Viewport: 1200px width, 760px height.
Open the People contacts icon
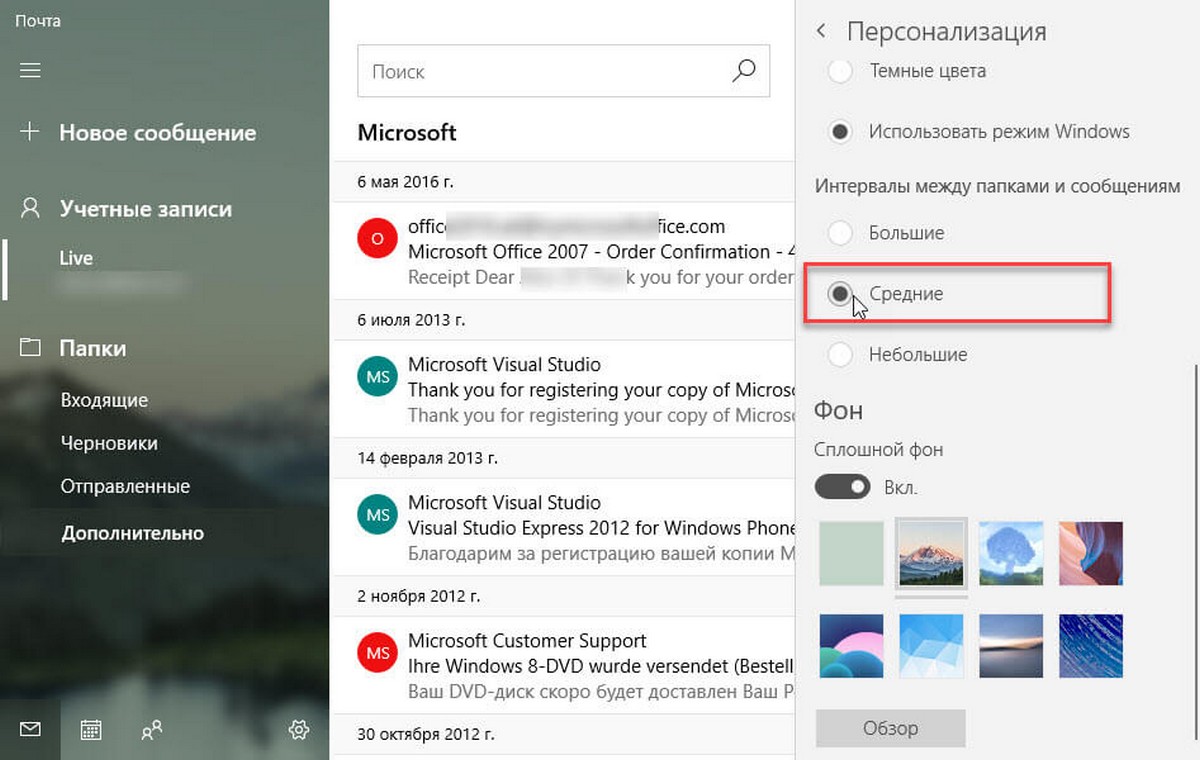[152, 730]
